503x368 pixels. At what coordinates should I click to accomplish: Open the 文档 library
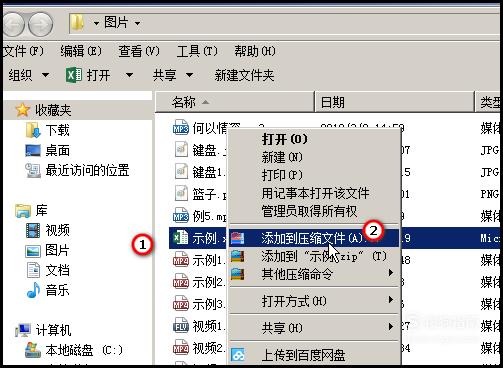[x=48, y=270]
